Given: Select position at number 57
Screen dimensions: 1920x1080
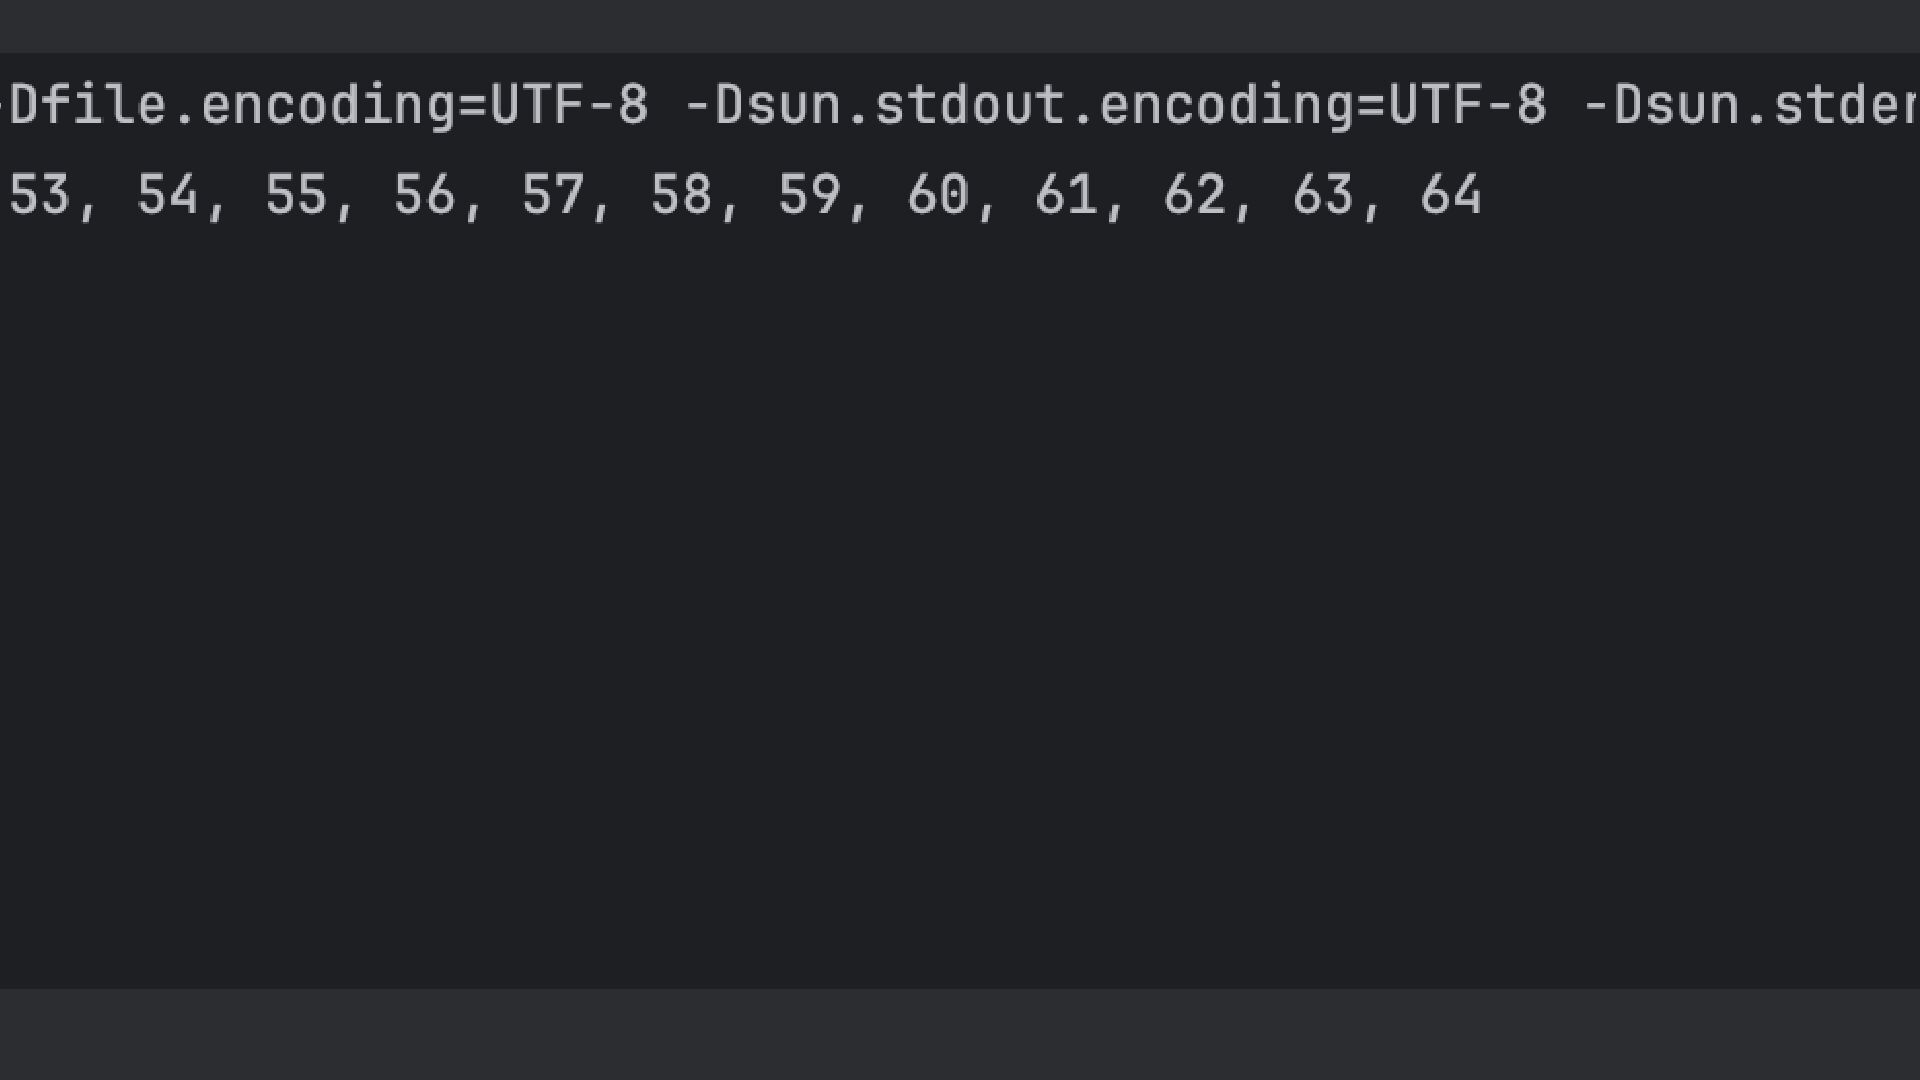Looking at the screenshot, I should pos(553,195).
